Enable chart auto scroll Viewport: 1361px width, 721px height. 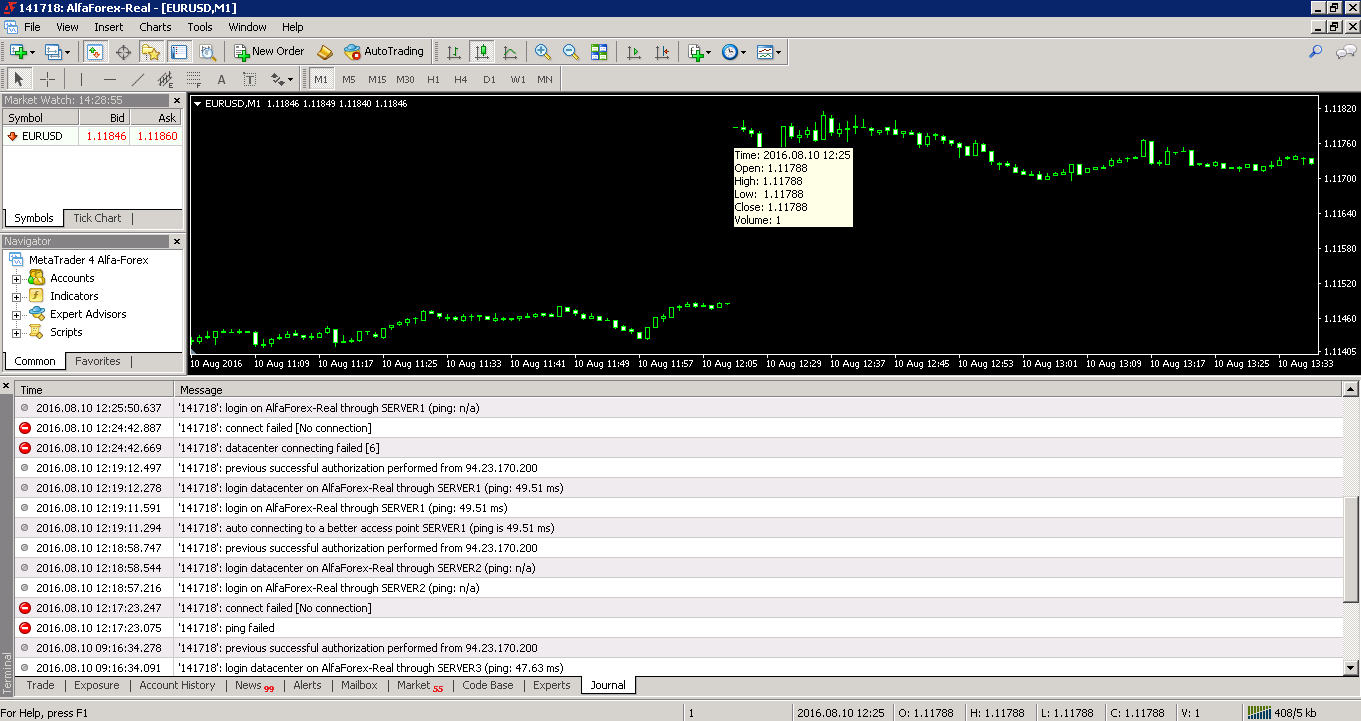coord(634,52)
